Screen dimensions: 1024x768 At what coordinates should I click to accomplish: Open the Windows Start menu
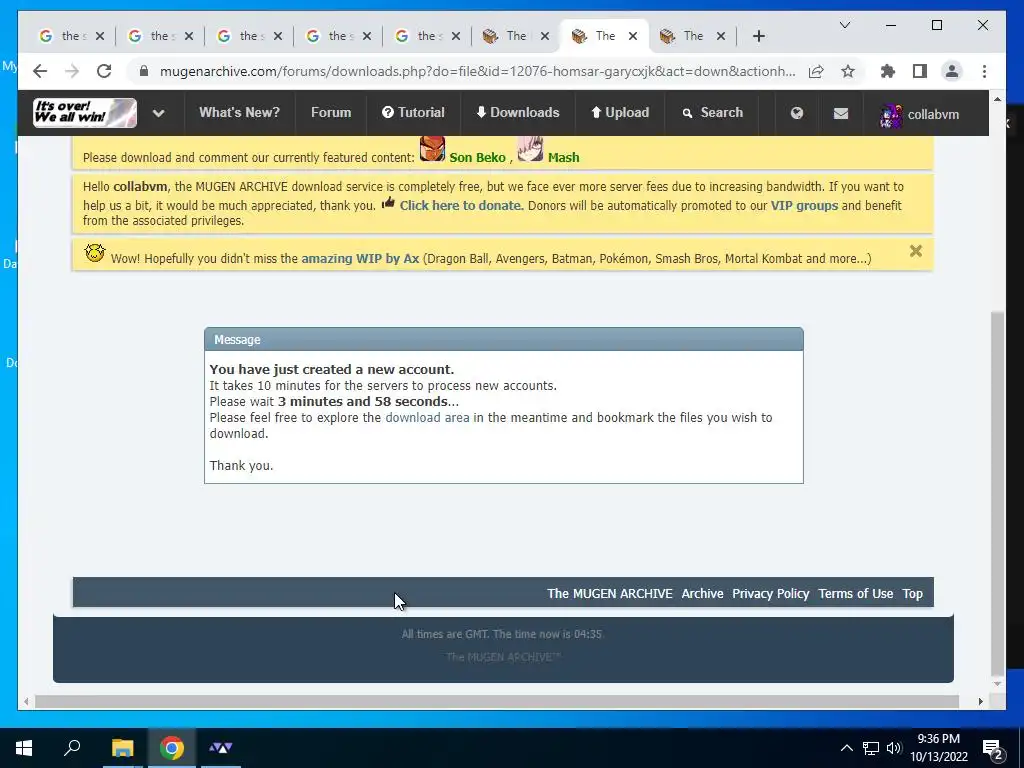pyautogui.click(x=24, y=748)
